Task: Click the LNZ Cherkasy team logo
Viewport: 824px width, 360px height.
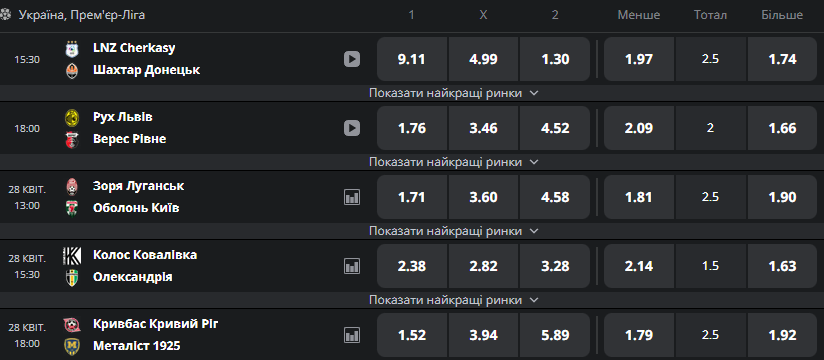Action: click(x=72, y=49)
